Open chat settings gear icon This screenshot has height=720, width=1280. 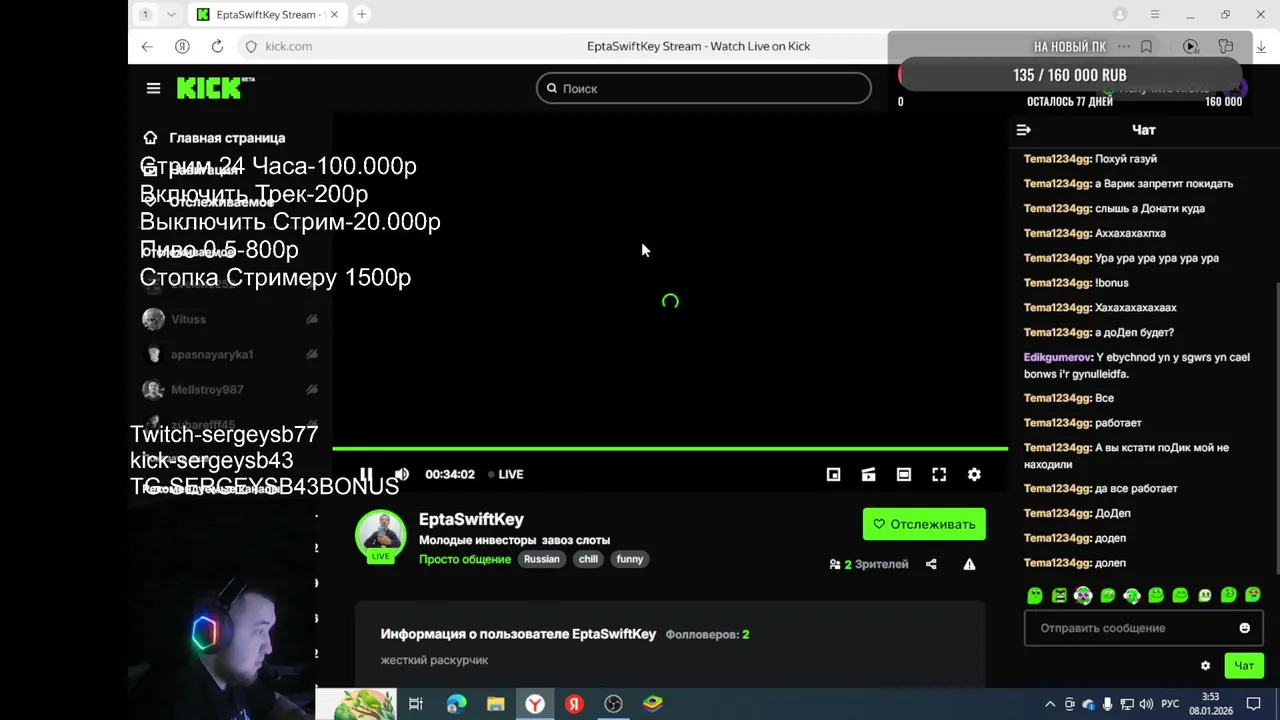(x=1205, y=665)
